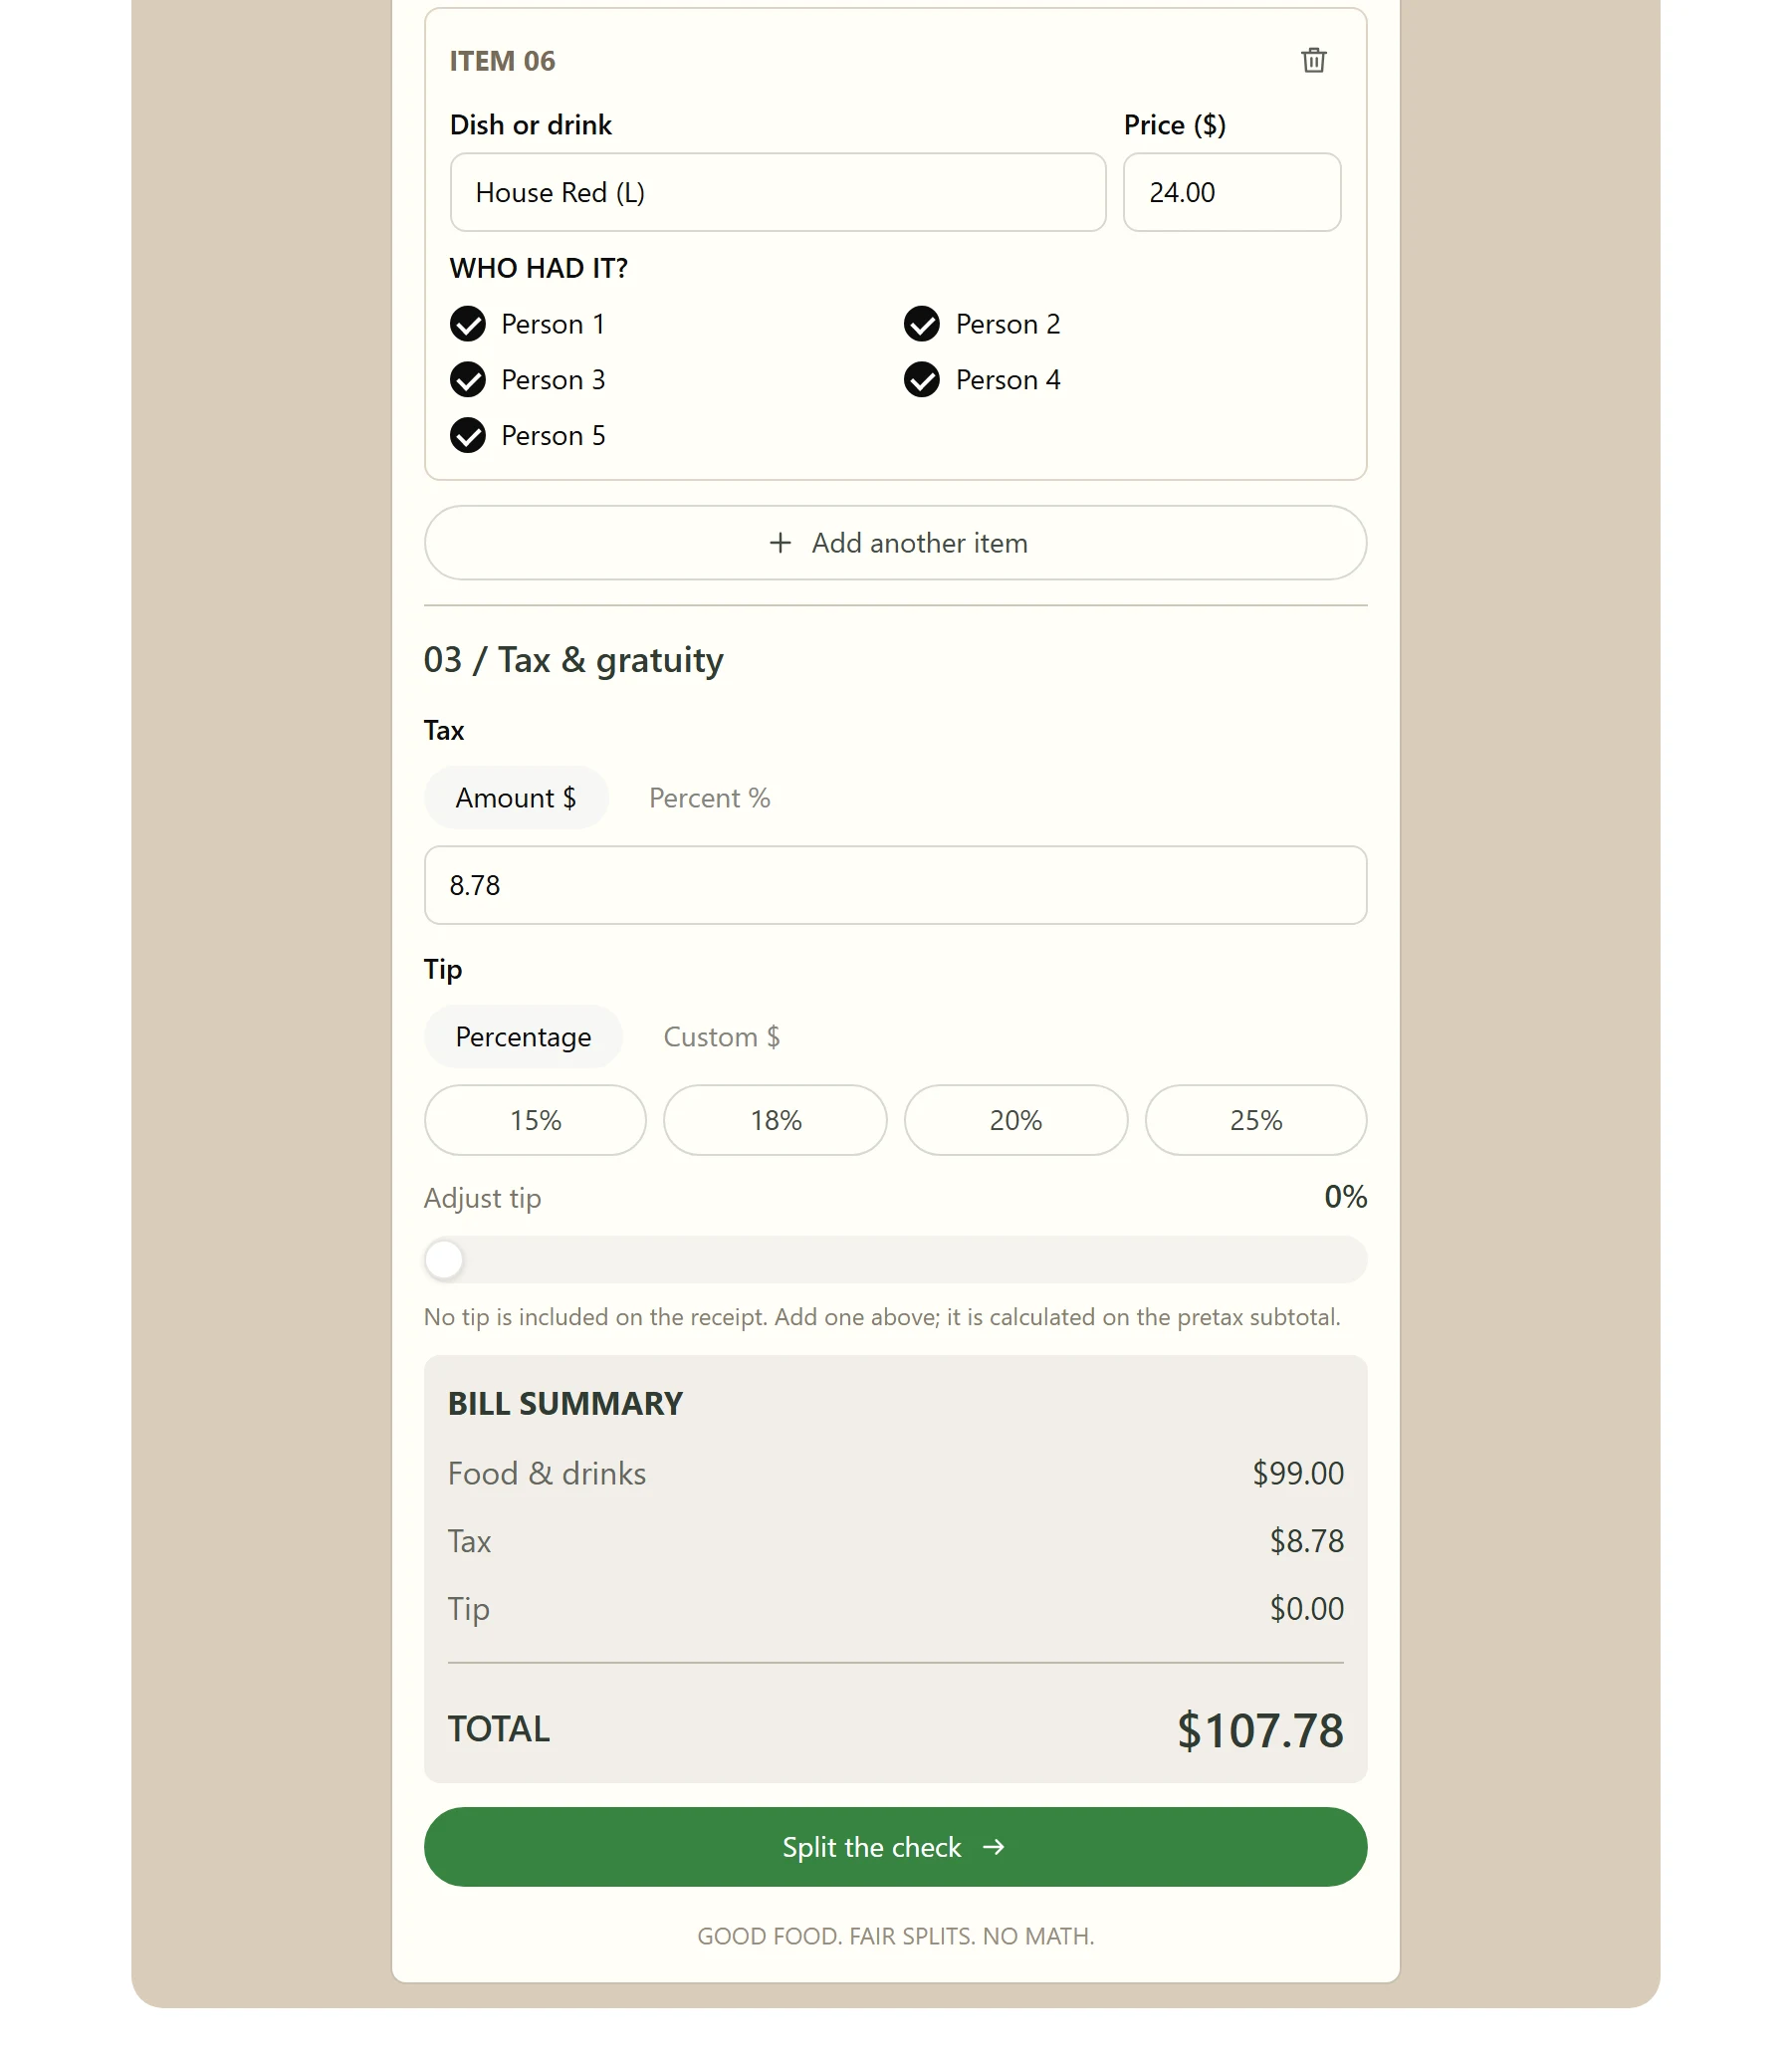Switch tip mode to Custom $
The height and width of the screenshot is (2056, 1792).
click(x=721, y=1037)
